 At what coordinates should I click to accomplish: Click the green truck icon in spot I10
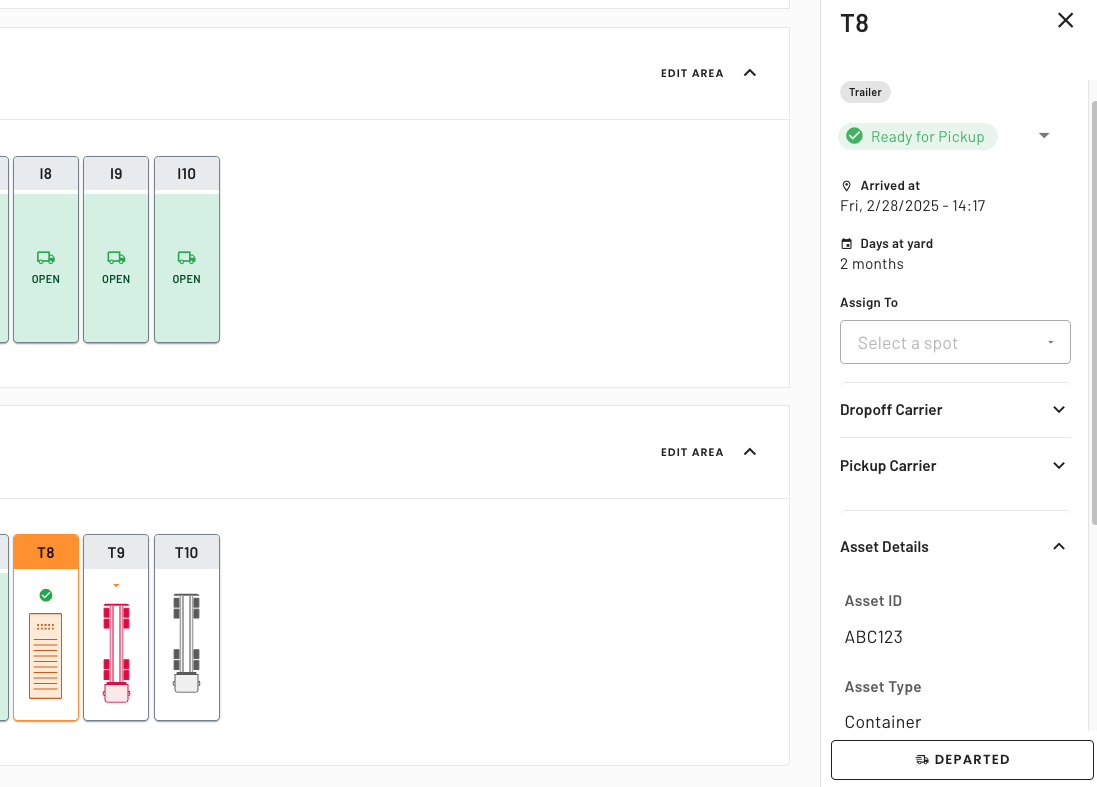pos(187,258)
